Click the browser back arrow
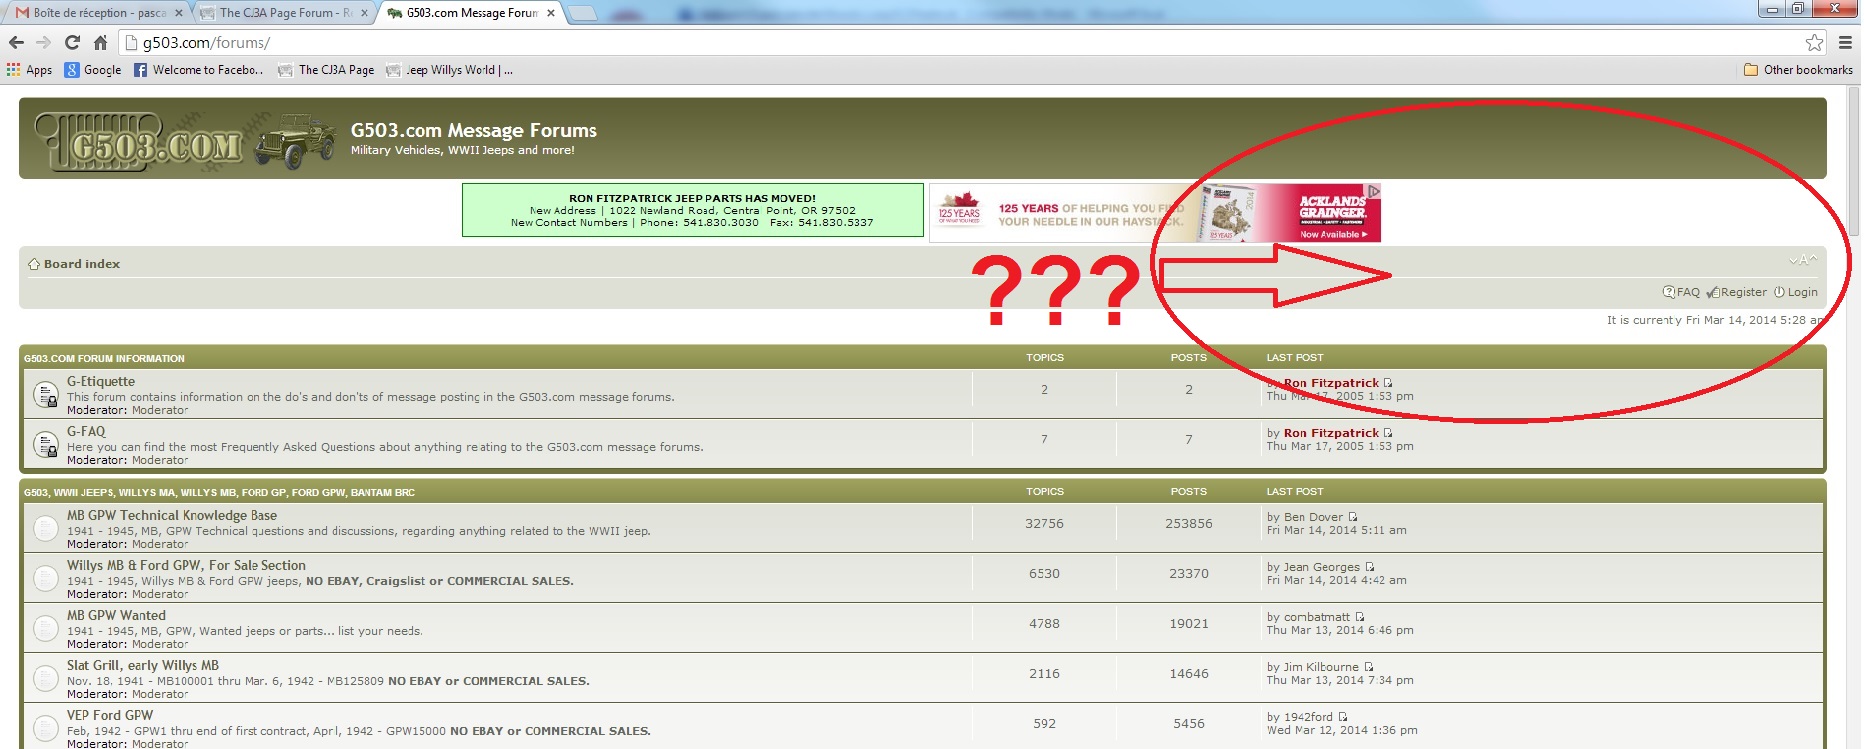1864x749 pixels. 16,42
